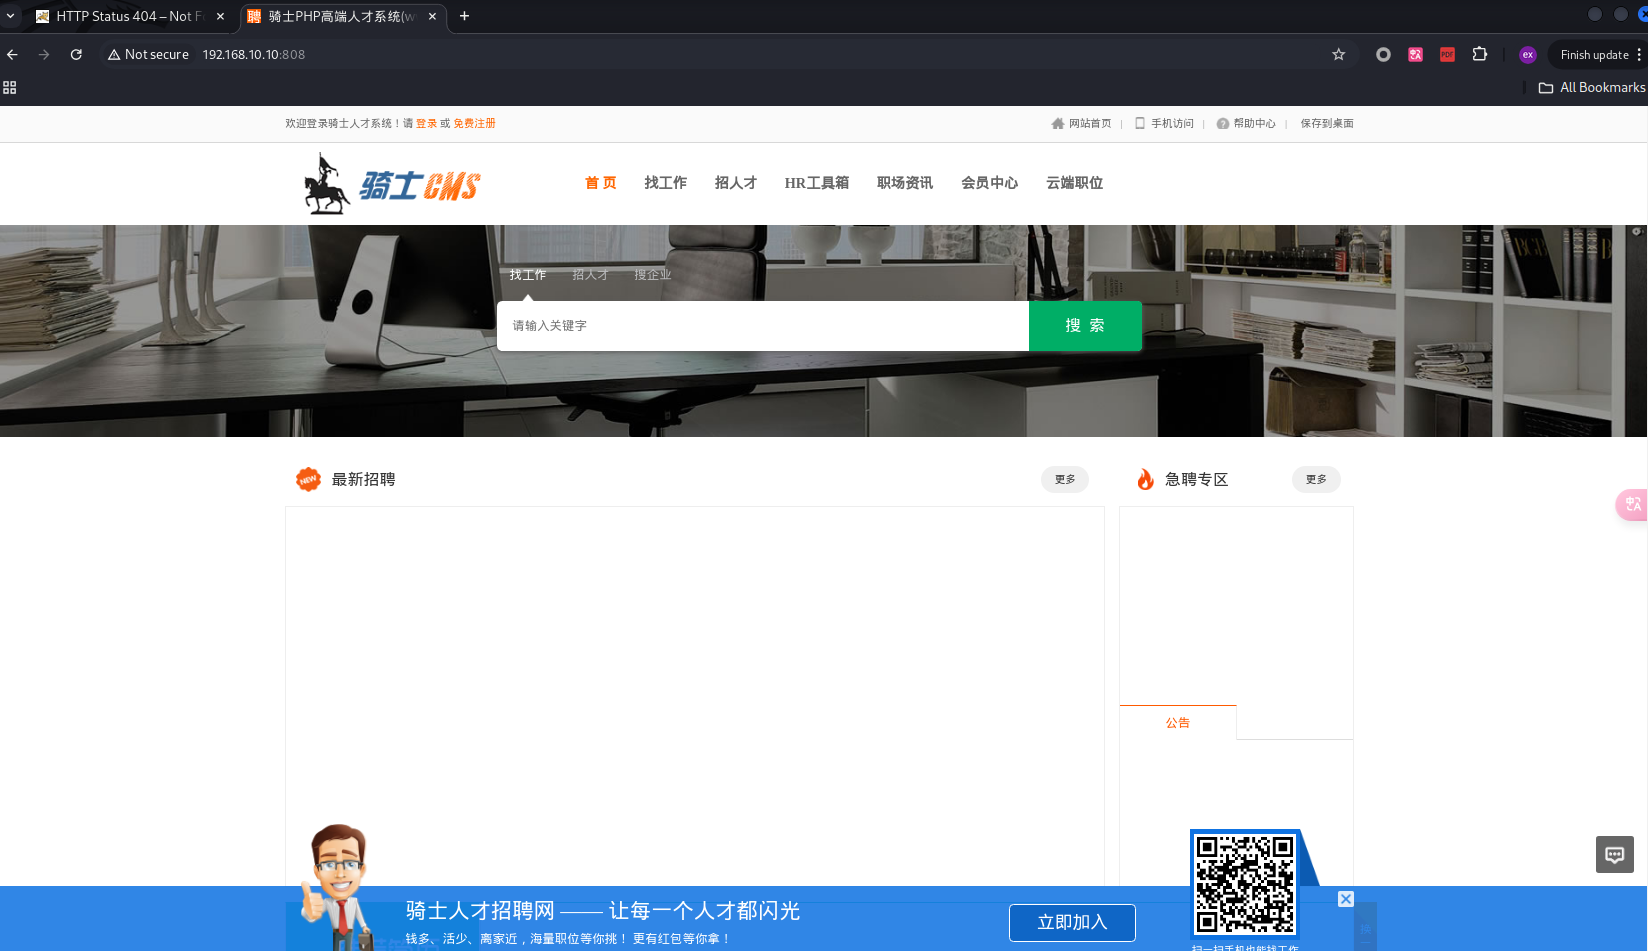Screen dimensions: 1648x951
Task: Click the PDF extension icon
Action: pyautogui.click(x=1447, y=55)
